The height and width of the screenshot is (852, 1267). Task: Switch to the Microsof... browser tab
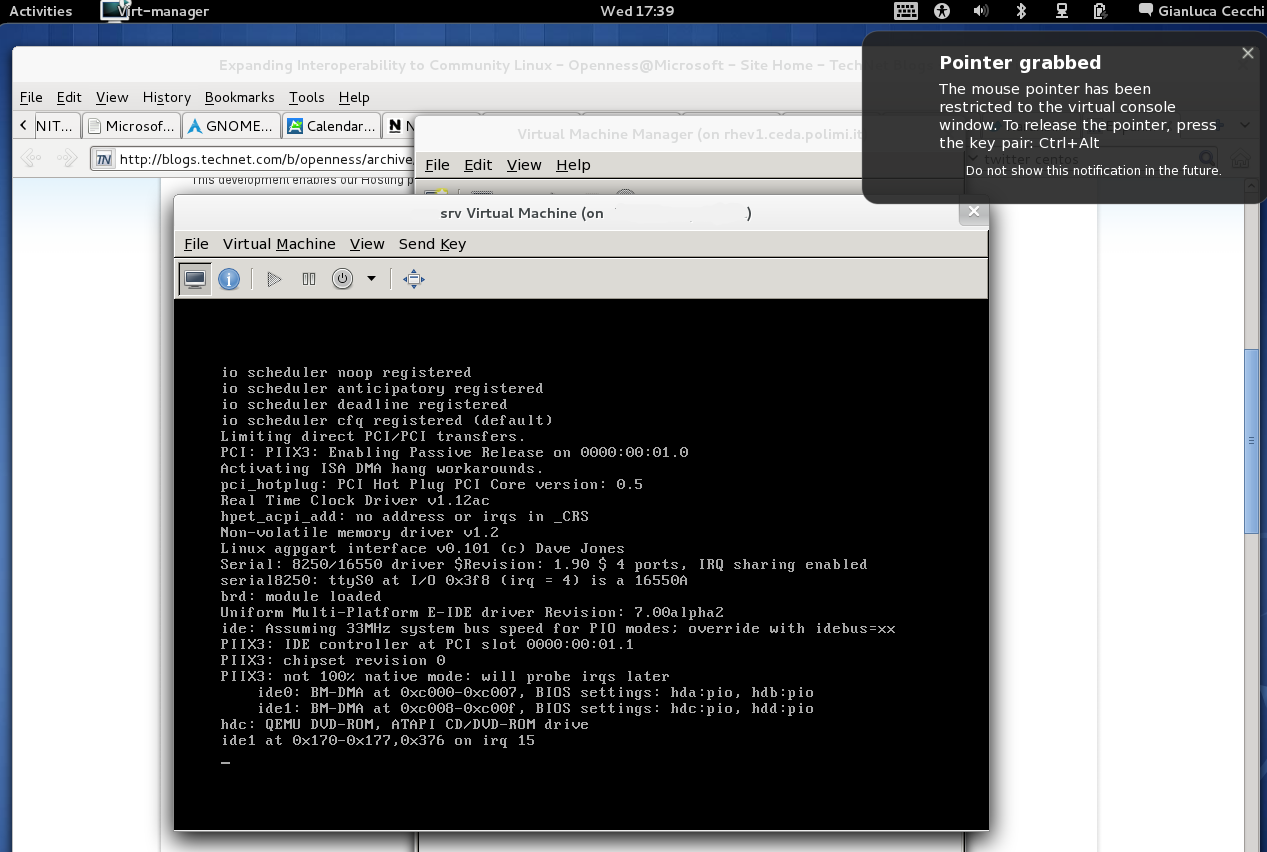[x=132, y=126]
